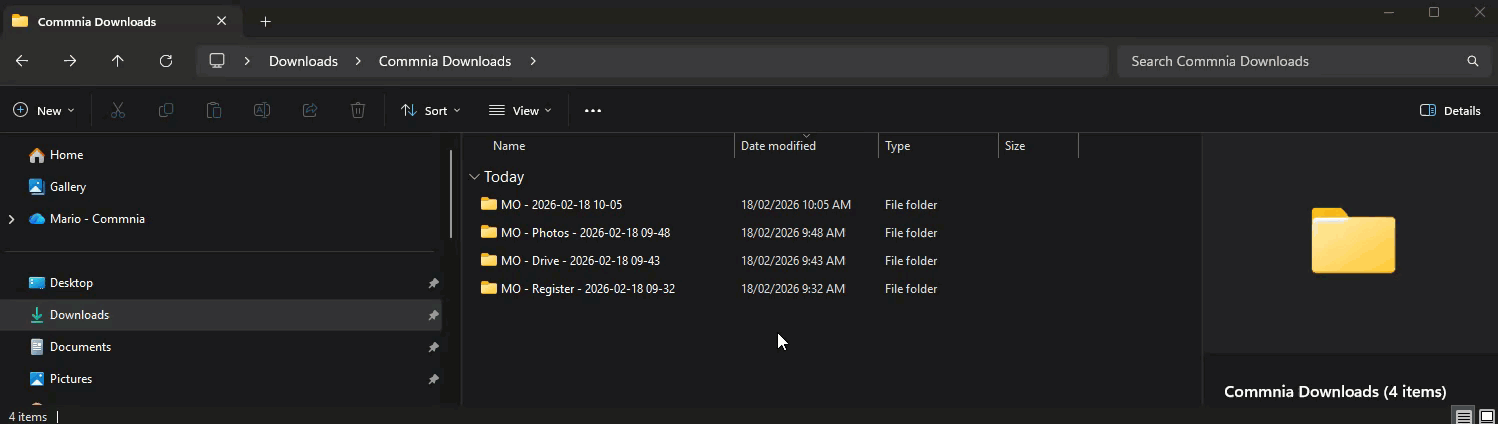Click the Cut scissors icon
The width and height of the screenshot is (1498, 424).
(x=118, y=111)
